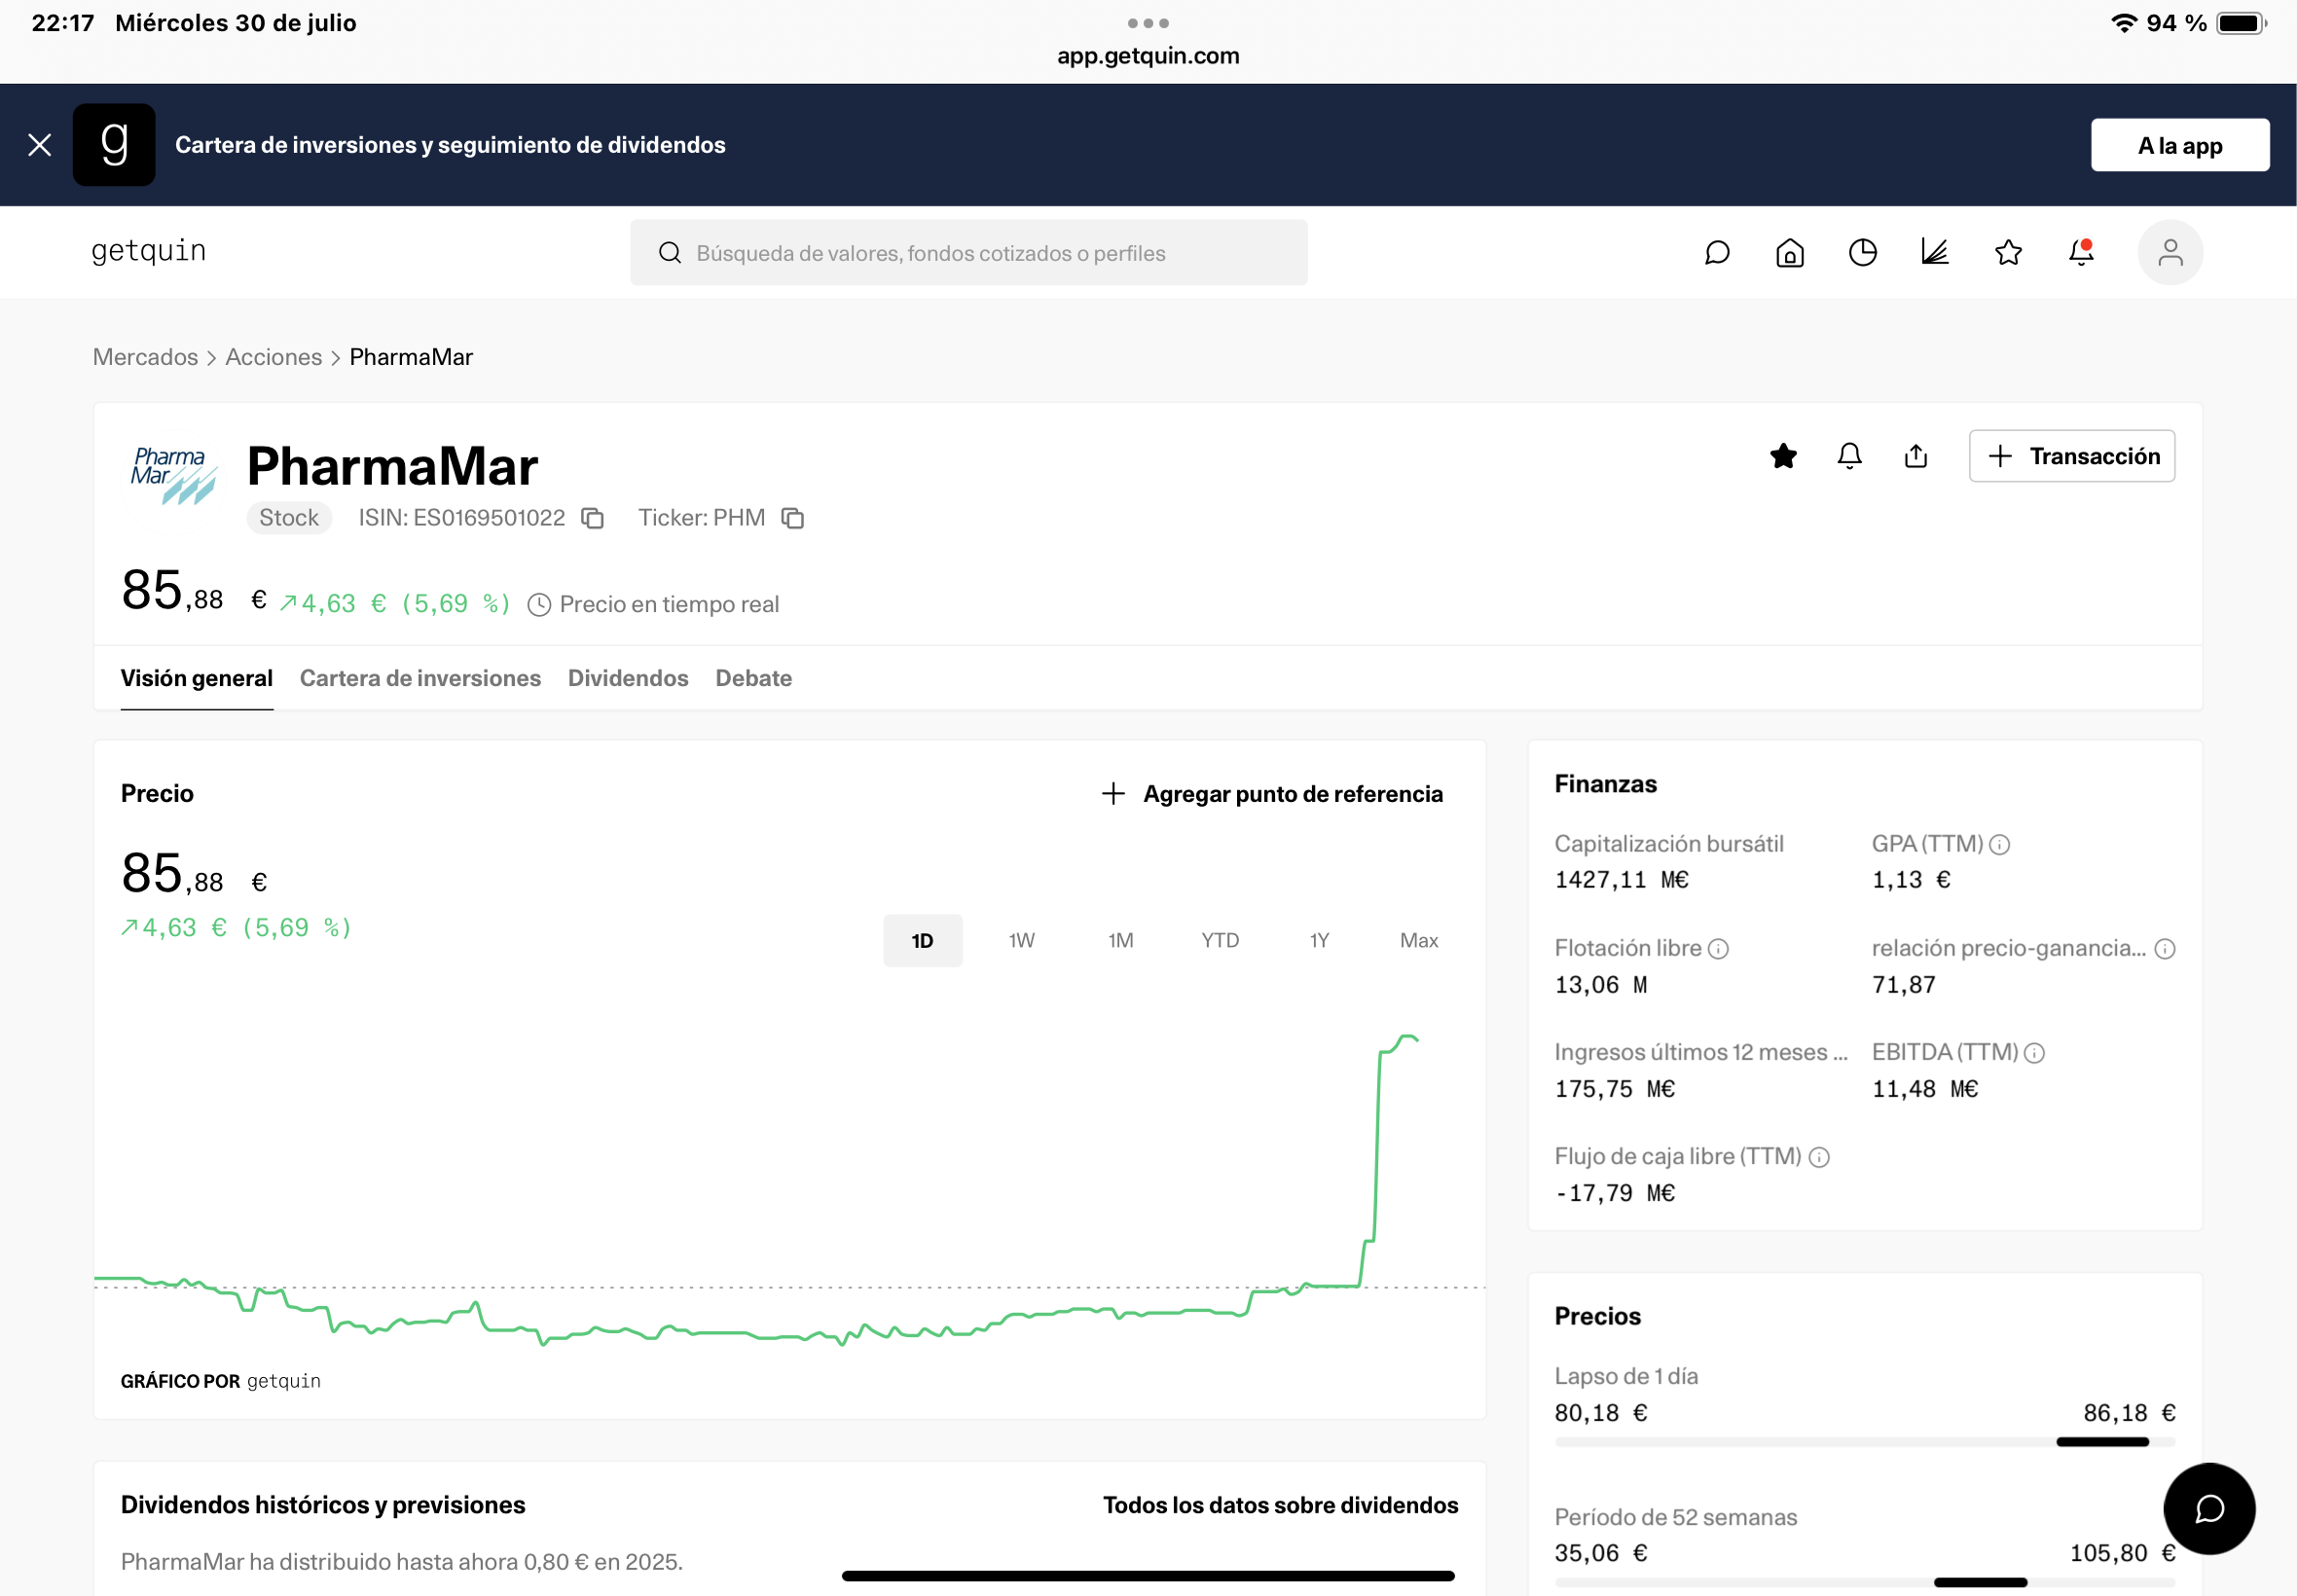Navigate to Mercados breadcrumb
The width and height of the screenshot is (2297, 1596).
145,357
